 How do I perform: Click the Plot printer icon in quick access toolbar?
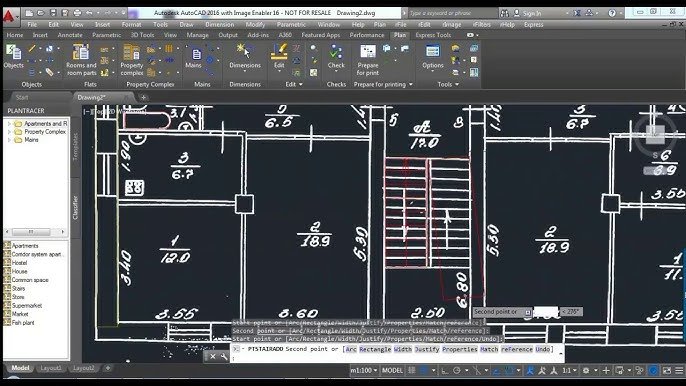pos(77,13)
